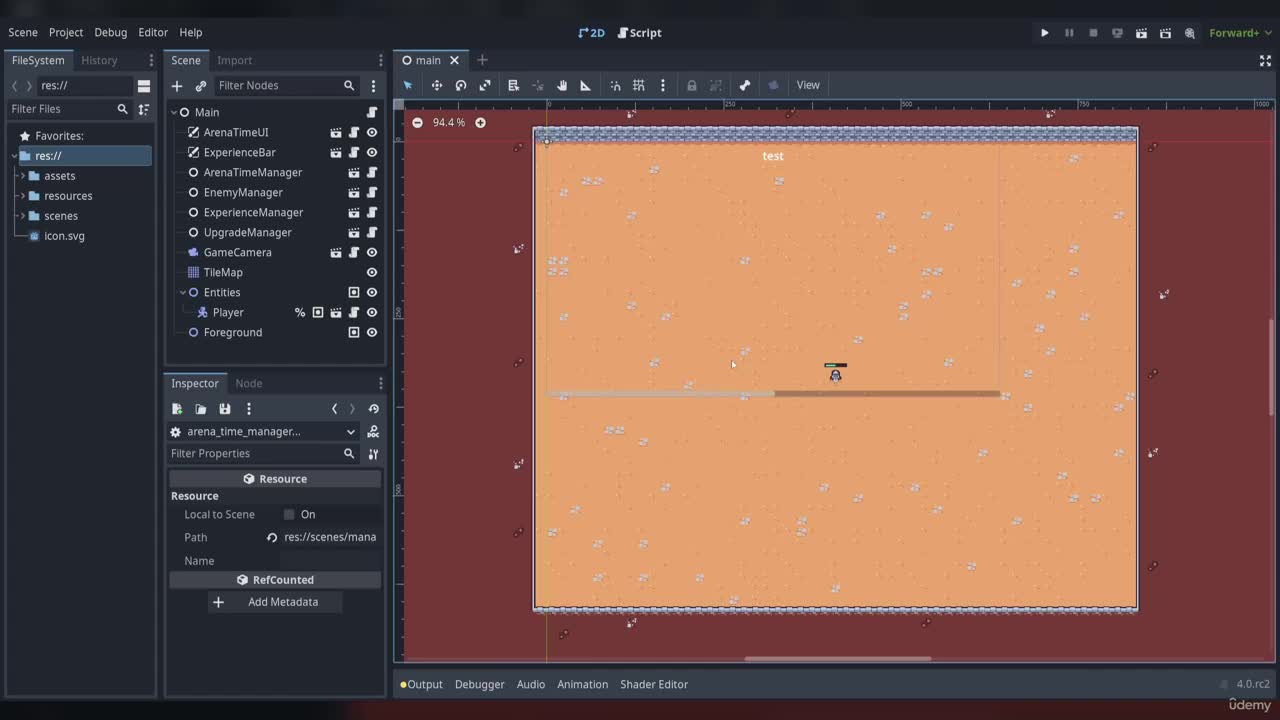Click Player unique name percent icon
Image resolution: width=1280 pixels, height=720 pixels.
pos(300,312)
